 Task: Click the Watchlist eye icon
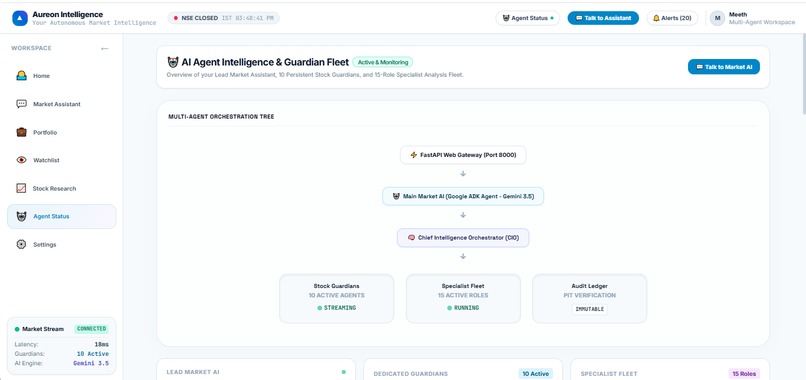(x=22, y=160)
